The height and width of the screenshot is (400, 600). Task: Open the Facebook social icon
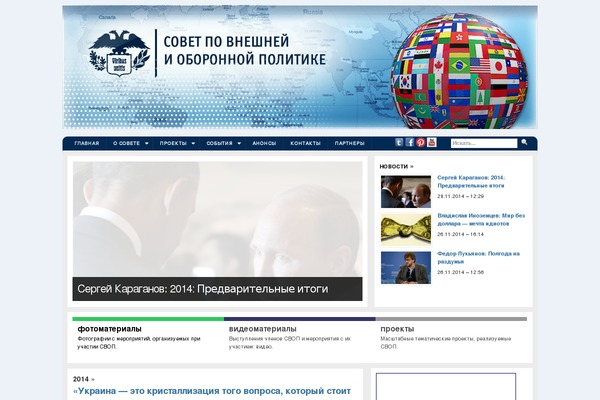(x=410, y=142)
